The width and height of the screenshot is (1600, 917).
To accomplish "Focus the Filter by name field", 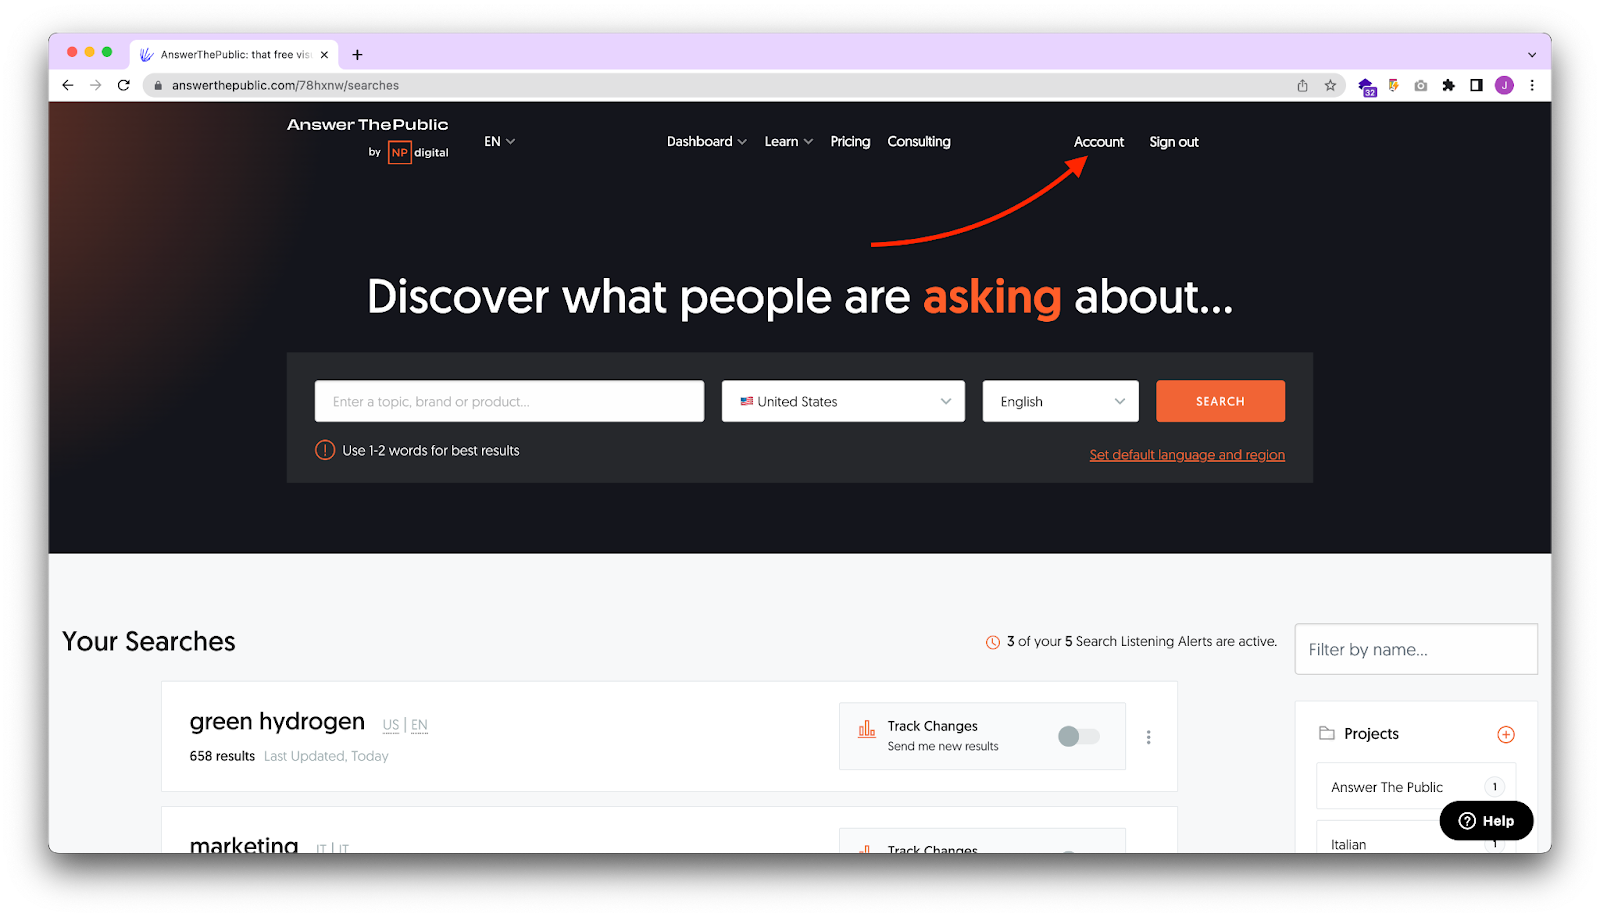I will tap(1416, 649).
